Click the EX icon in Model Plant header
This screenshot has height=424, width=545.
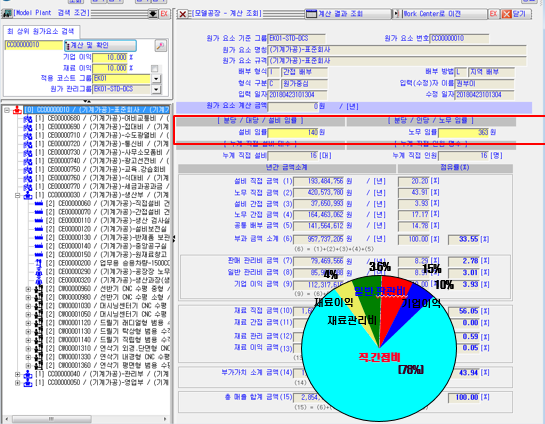[164, 14]
